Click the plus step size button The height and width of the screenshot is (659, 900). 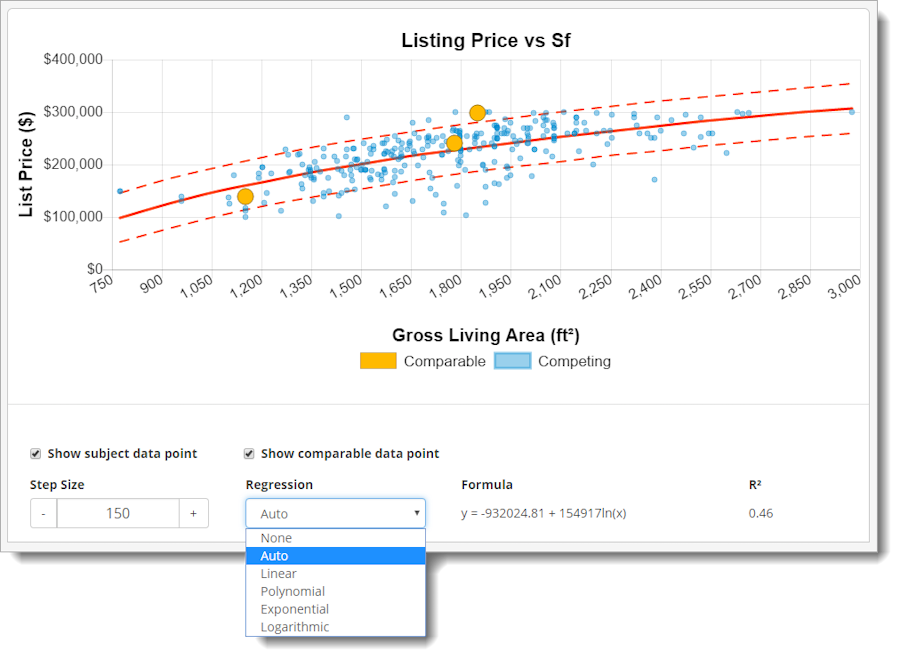pyautogui.click(x=193, y=513)
